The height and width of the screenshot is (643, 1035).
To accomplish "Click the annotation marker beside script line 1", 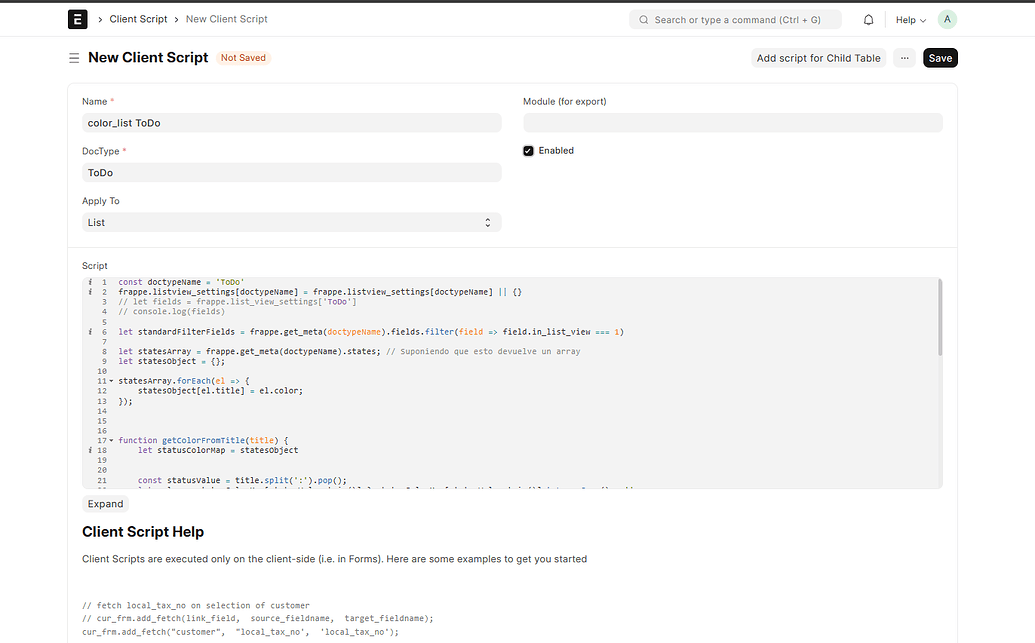I will (88, 282).
